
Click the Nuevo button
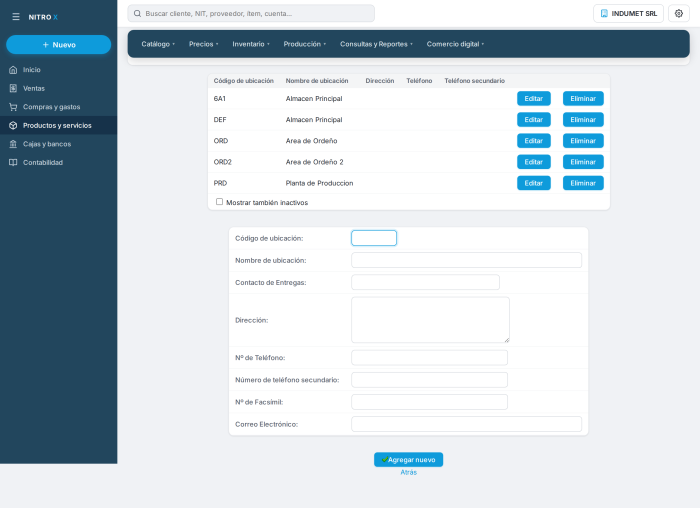click(x=58, y=45)
